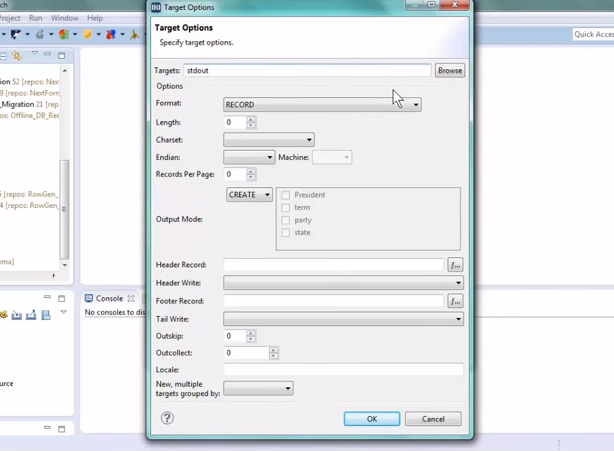Open the Run menu
This screenshot has height=451, width=614.
(36, 18)
